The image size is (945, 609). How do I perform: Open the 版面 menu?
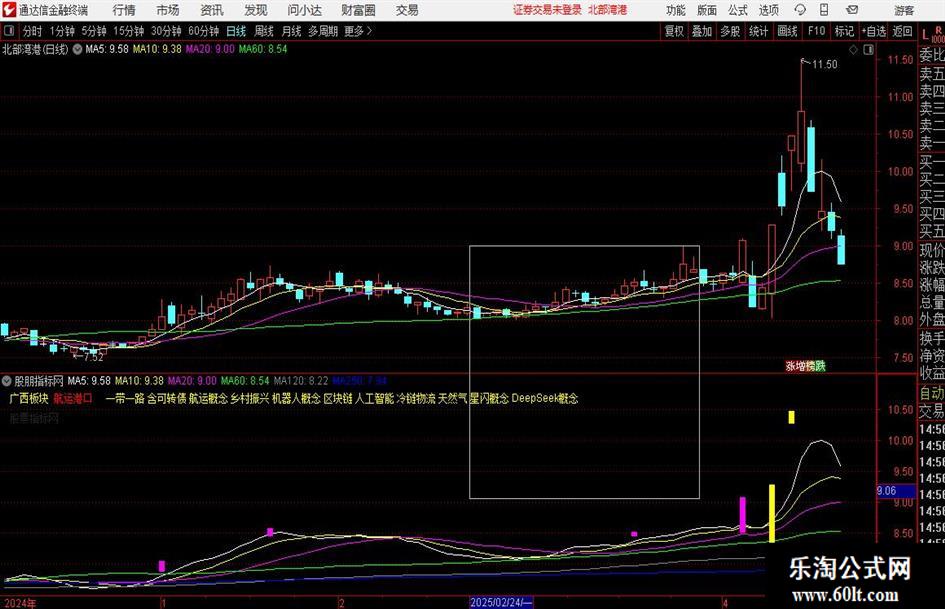point(706,10)
